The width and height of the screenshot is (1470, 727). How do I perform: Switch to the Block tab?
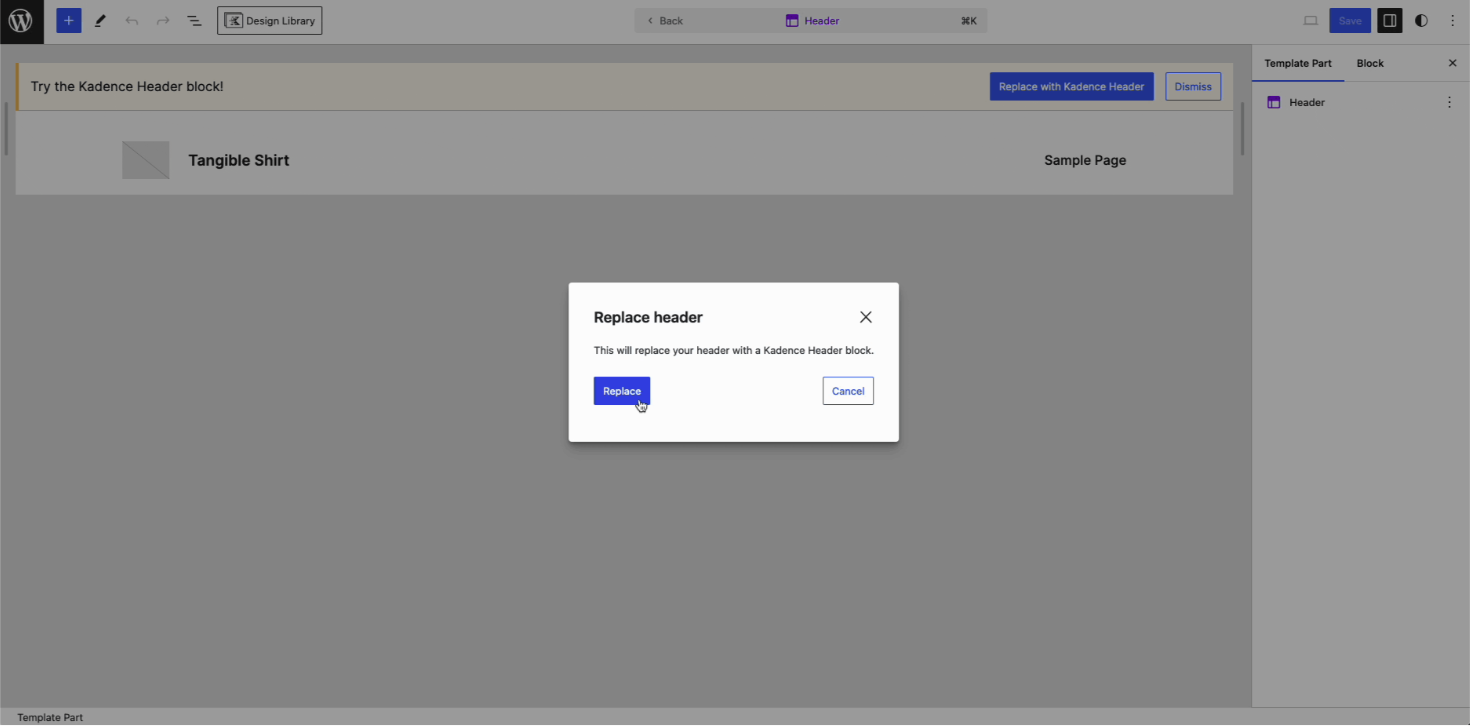(1369, 63)
